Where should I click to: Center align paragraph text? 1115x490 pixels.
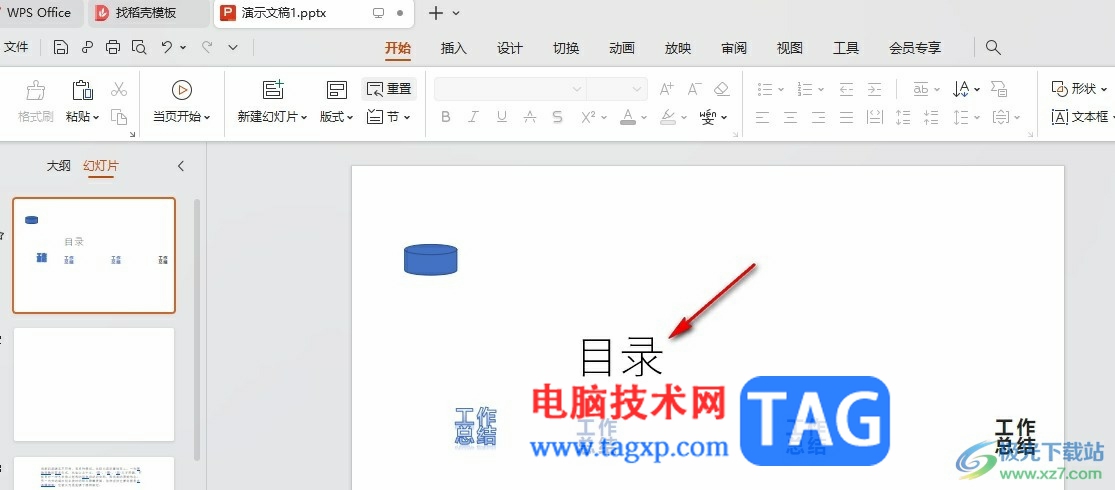pos(790,117)
